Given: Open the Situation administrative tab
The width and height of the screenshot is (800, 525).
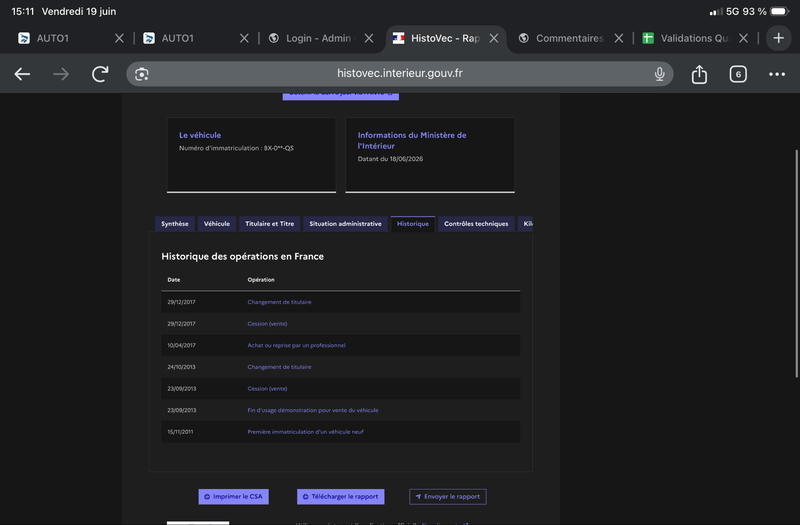Looking at the screenshot, I should 345,223.
